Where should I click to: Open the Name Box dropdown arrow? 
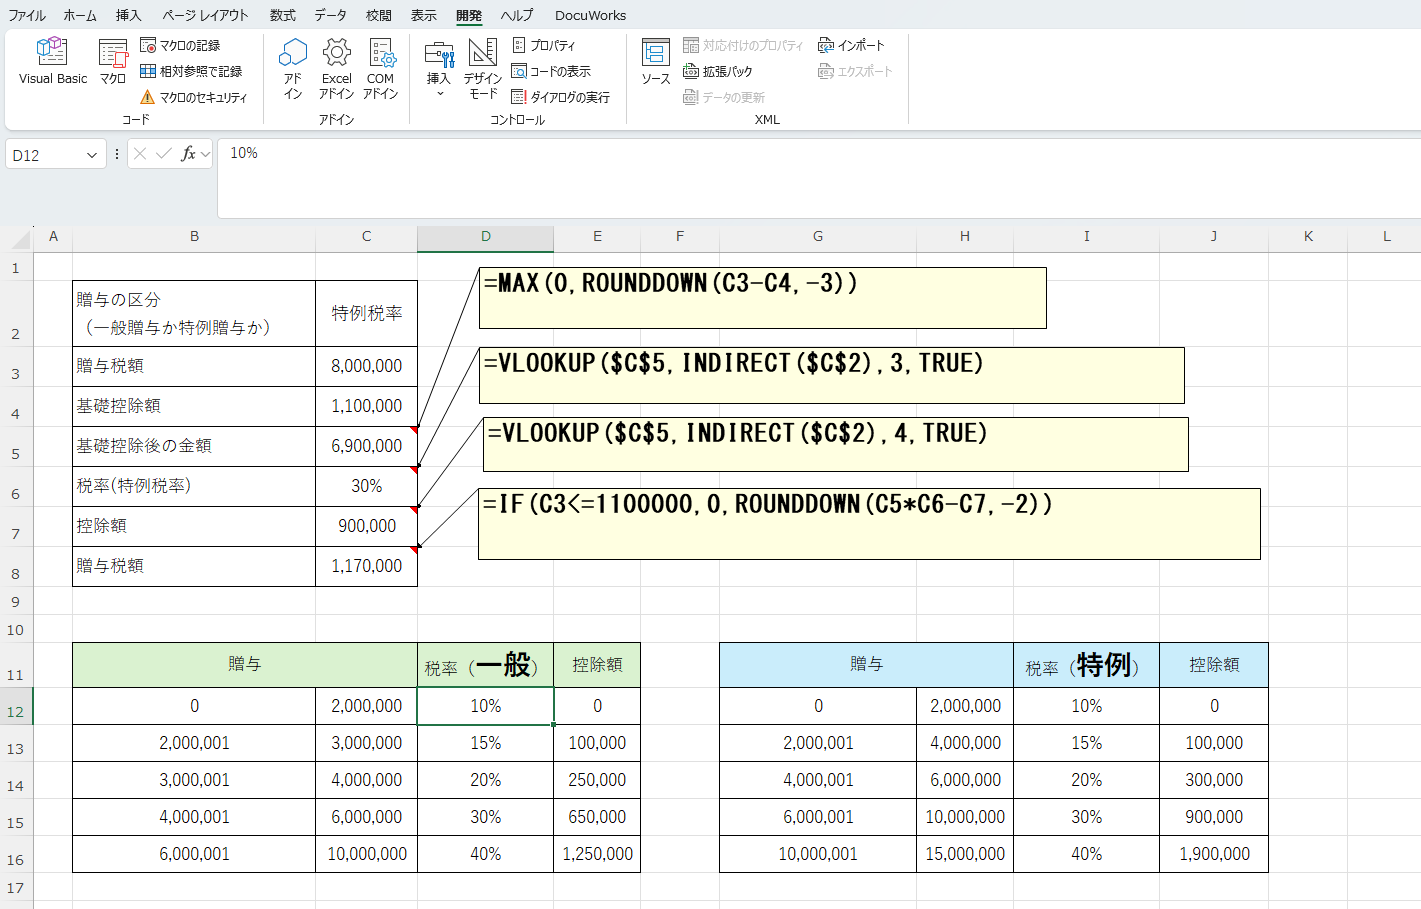[x=92, y=155]
